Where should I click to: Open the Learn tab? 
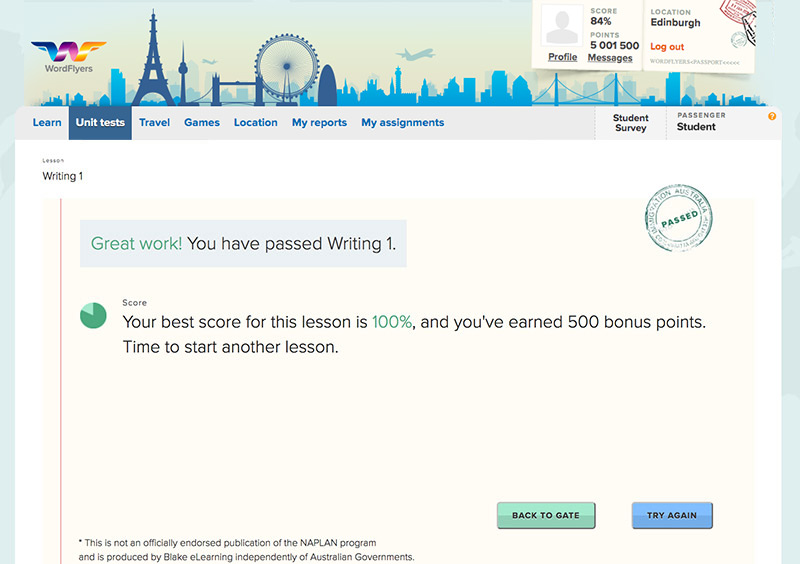click(x=47, y=123)
